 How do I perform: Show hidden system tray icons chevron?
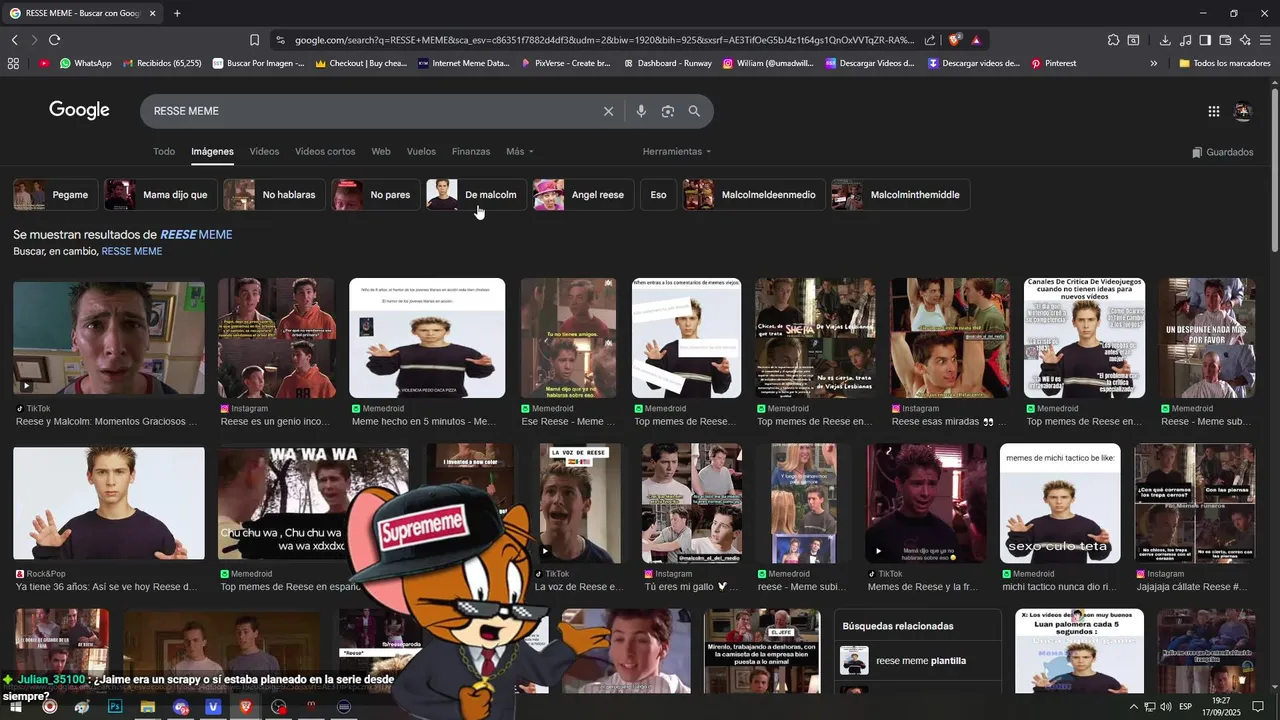(x=1135, y=707)
